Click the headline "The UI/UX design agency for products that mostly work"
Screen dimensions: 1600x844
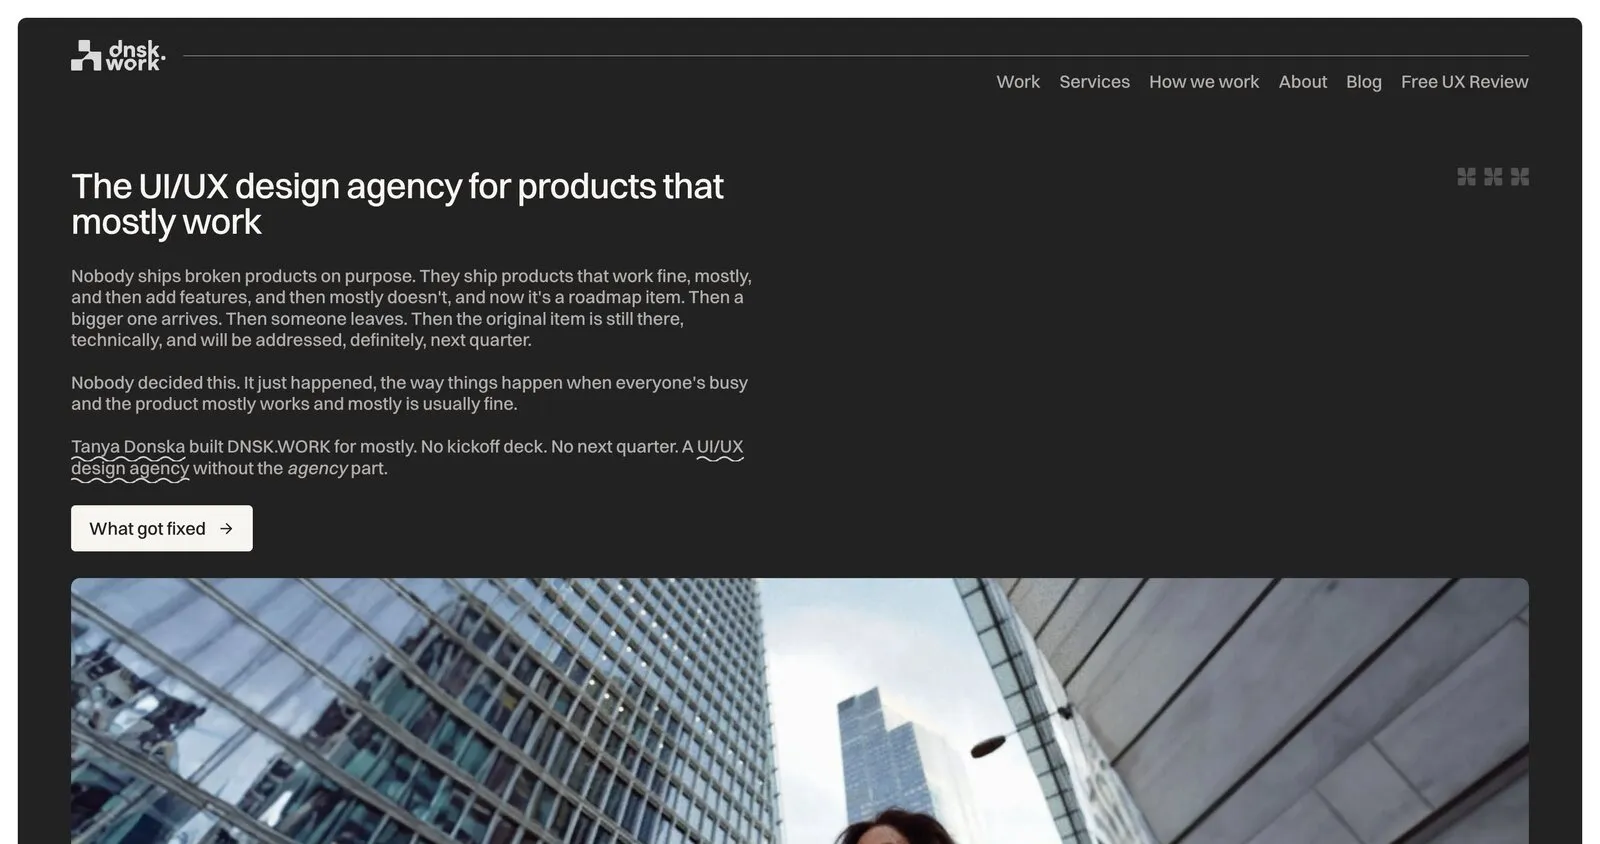397,204
